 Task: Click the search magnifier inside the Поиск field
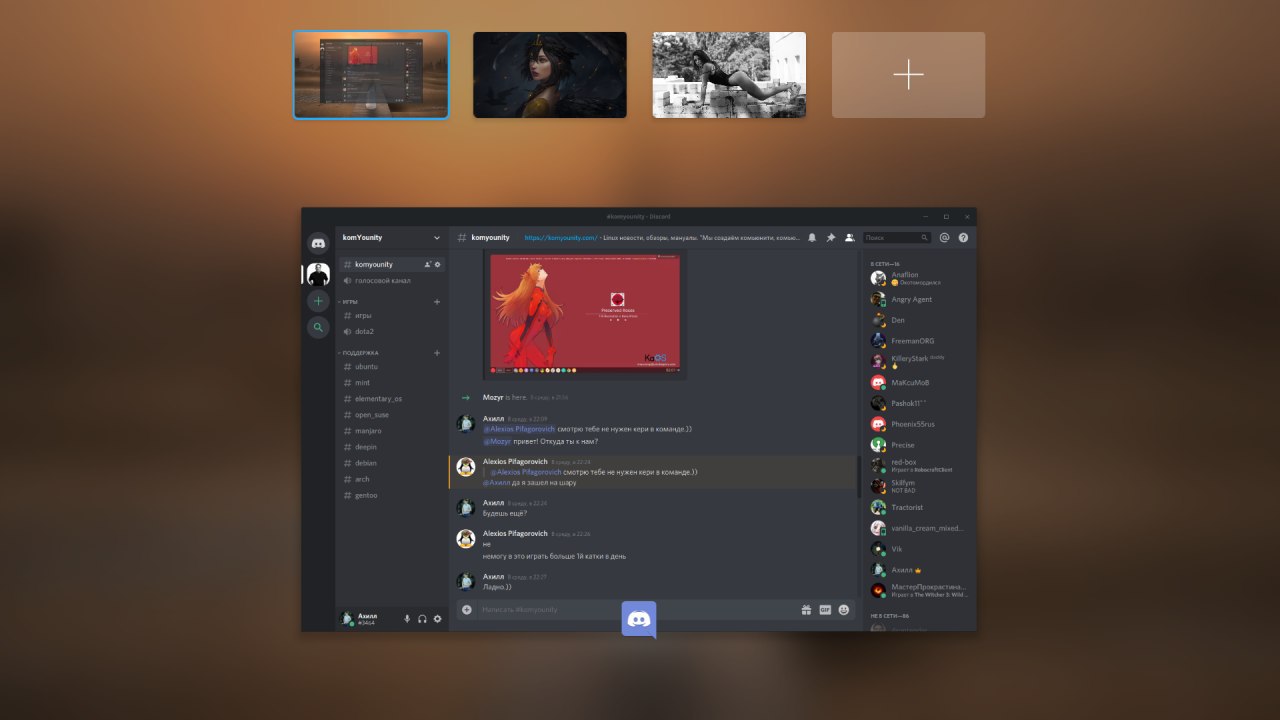tap(924, 238)
